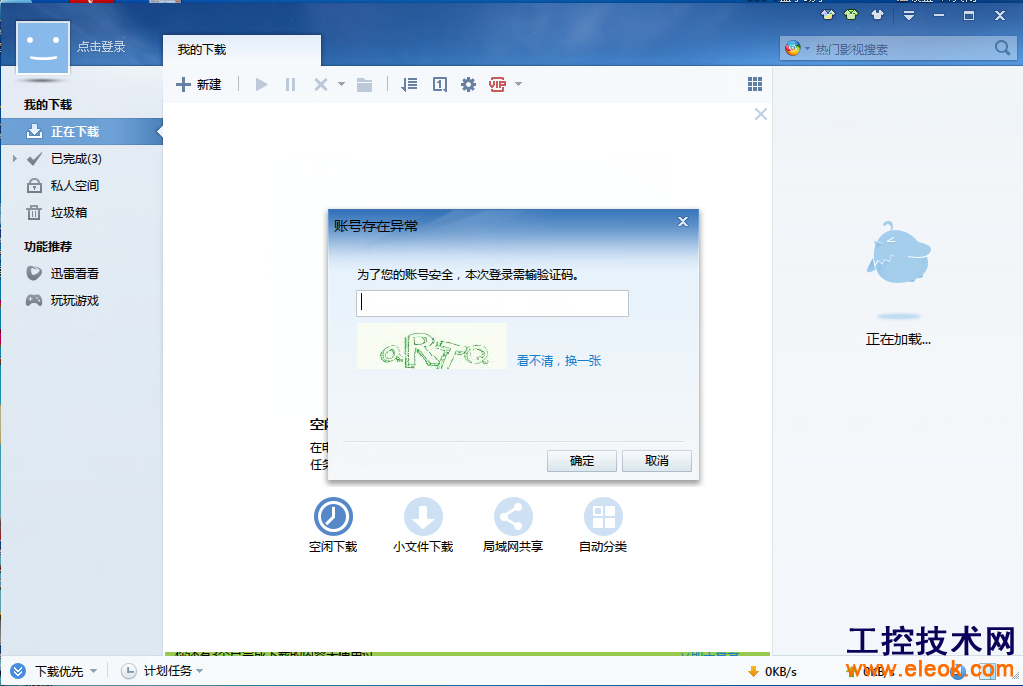Click the 看不清，换一张 link
This screenshot has width=1023, height=686.
559,360
